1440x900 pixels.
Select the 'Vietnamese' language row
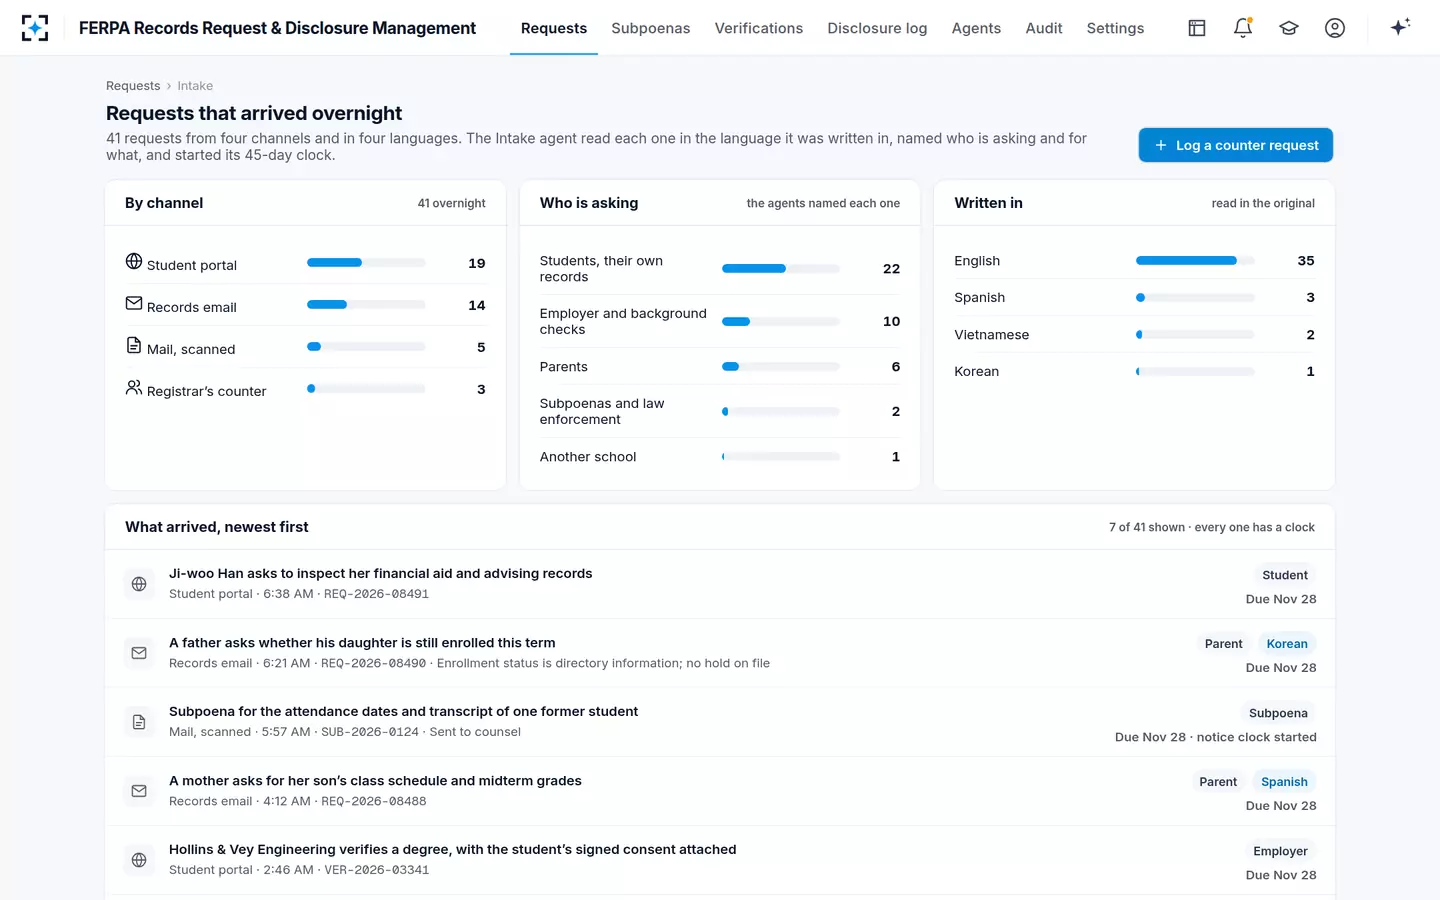(x=1134, y=334)
